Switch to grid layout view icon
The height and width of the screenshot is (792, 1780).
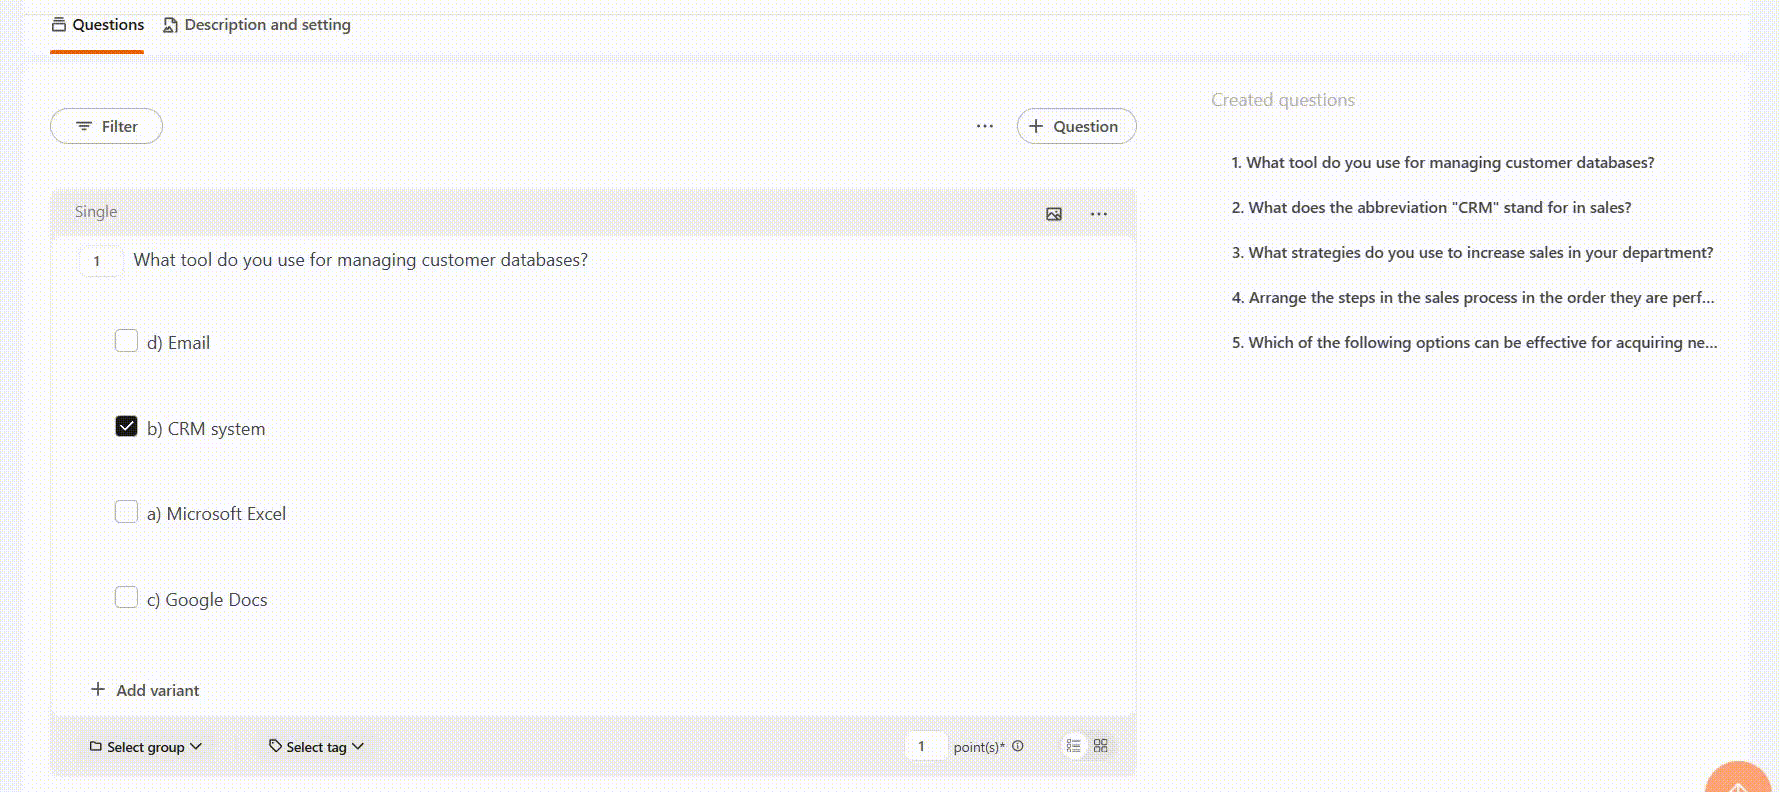pos(1101,746)
